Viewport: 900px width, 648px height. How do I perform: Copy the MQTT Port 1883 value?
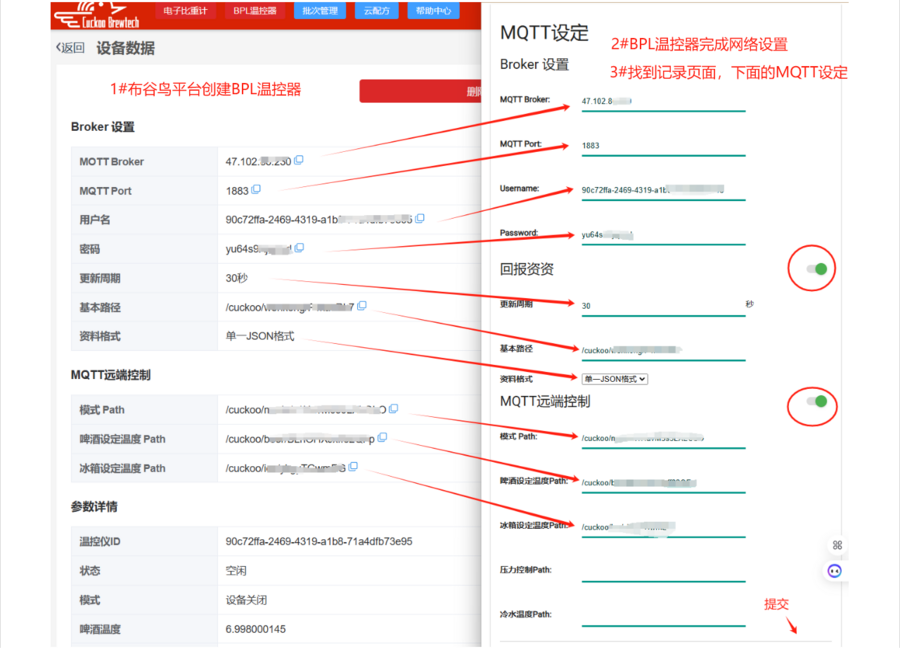(256, 190)
